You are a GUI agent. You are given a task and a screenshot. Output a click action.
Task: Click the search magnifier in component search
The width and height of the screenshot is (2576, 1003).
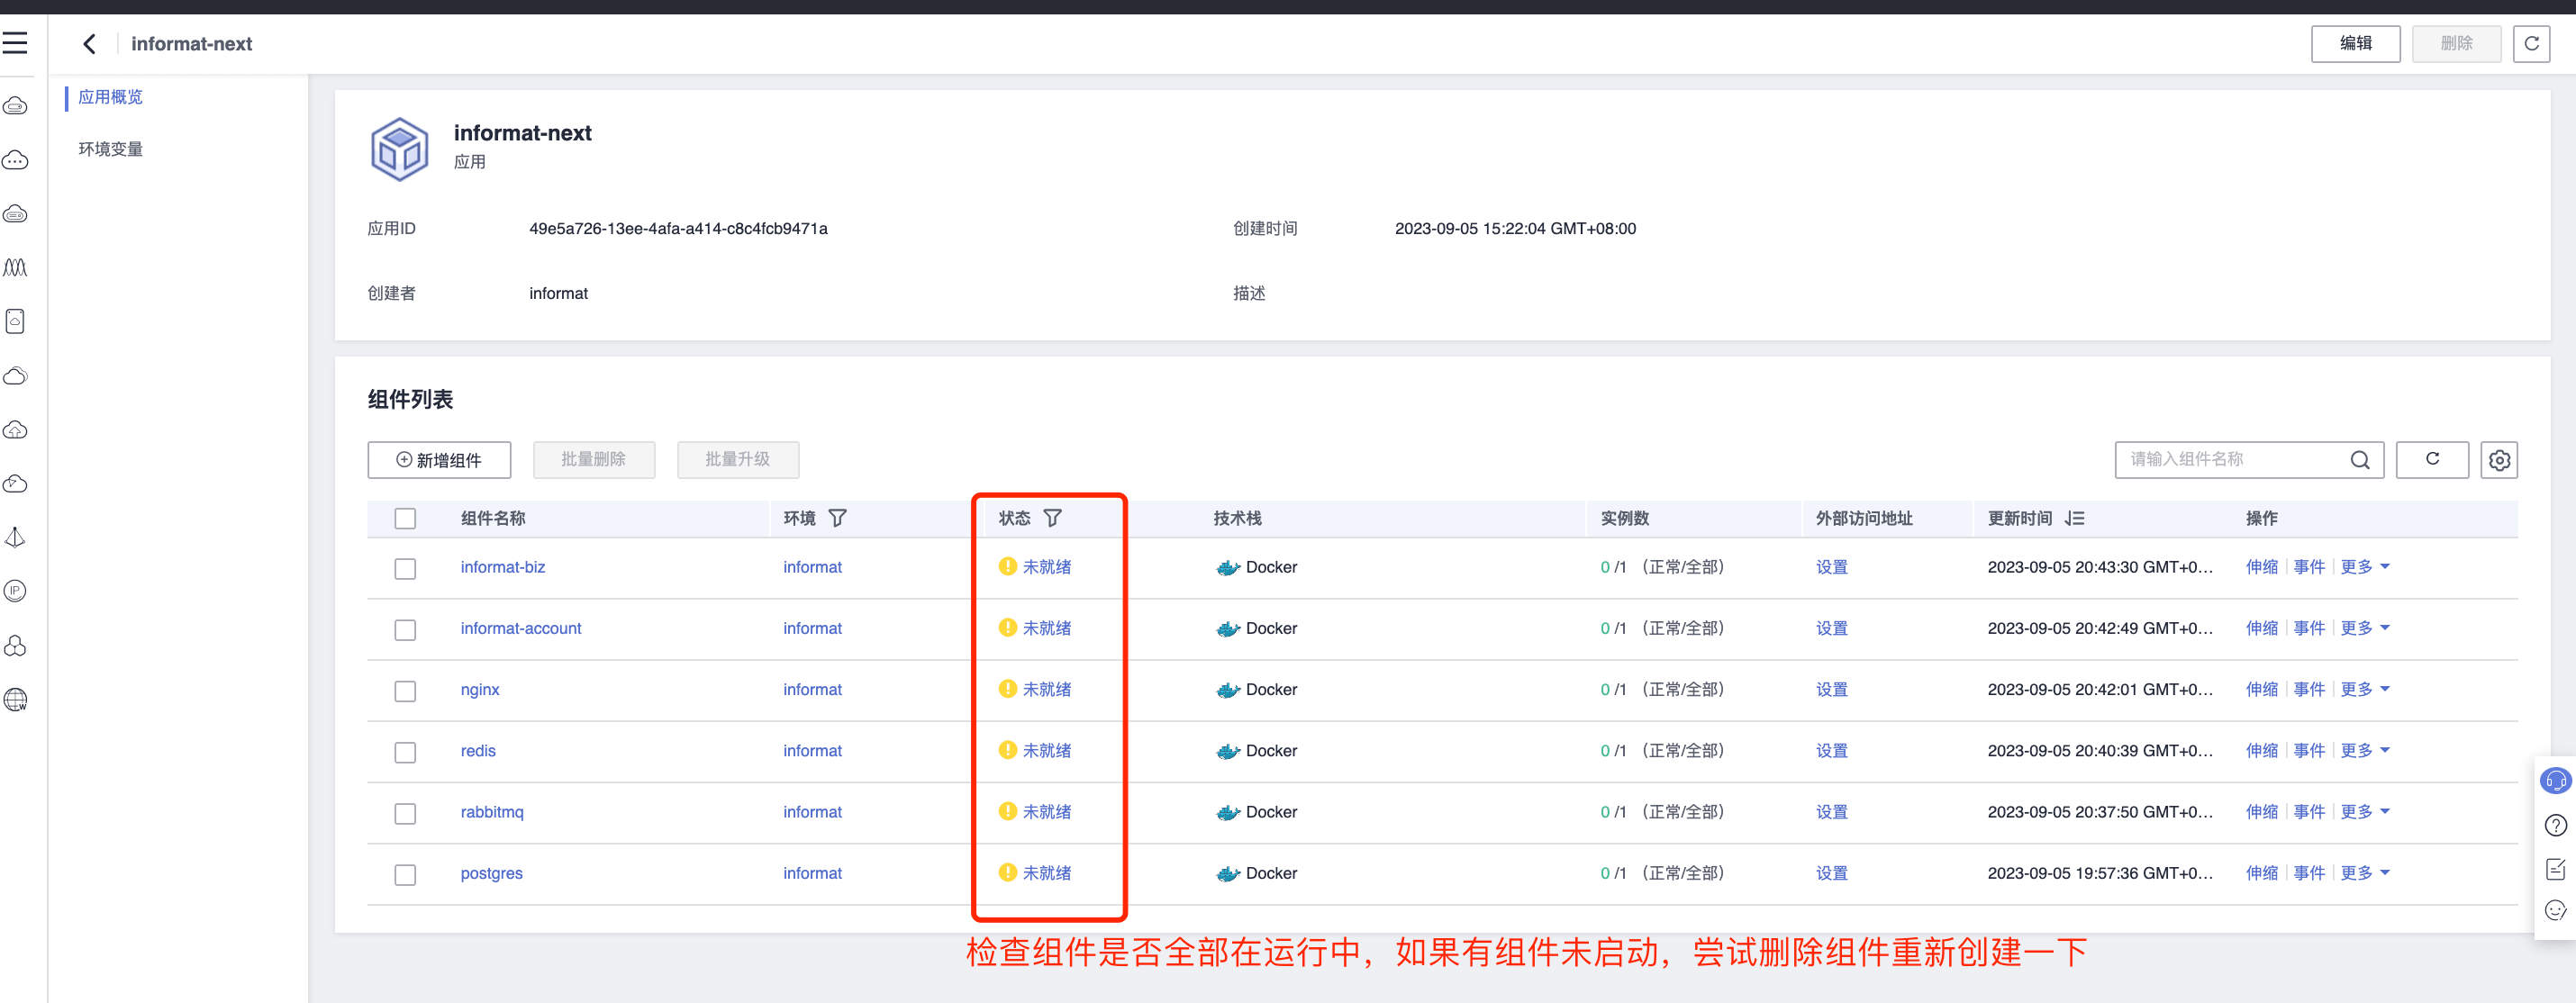[2359, 460]
